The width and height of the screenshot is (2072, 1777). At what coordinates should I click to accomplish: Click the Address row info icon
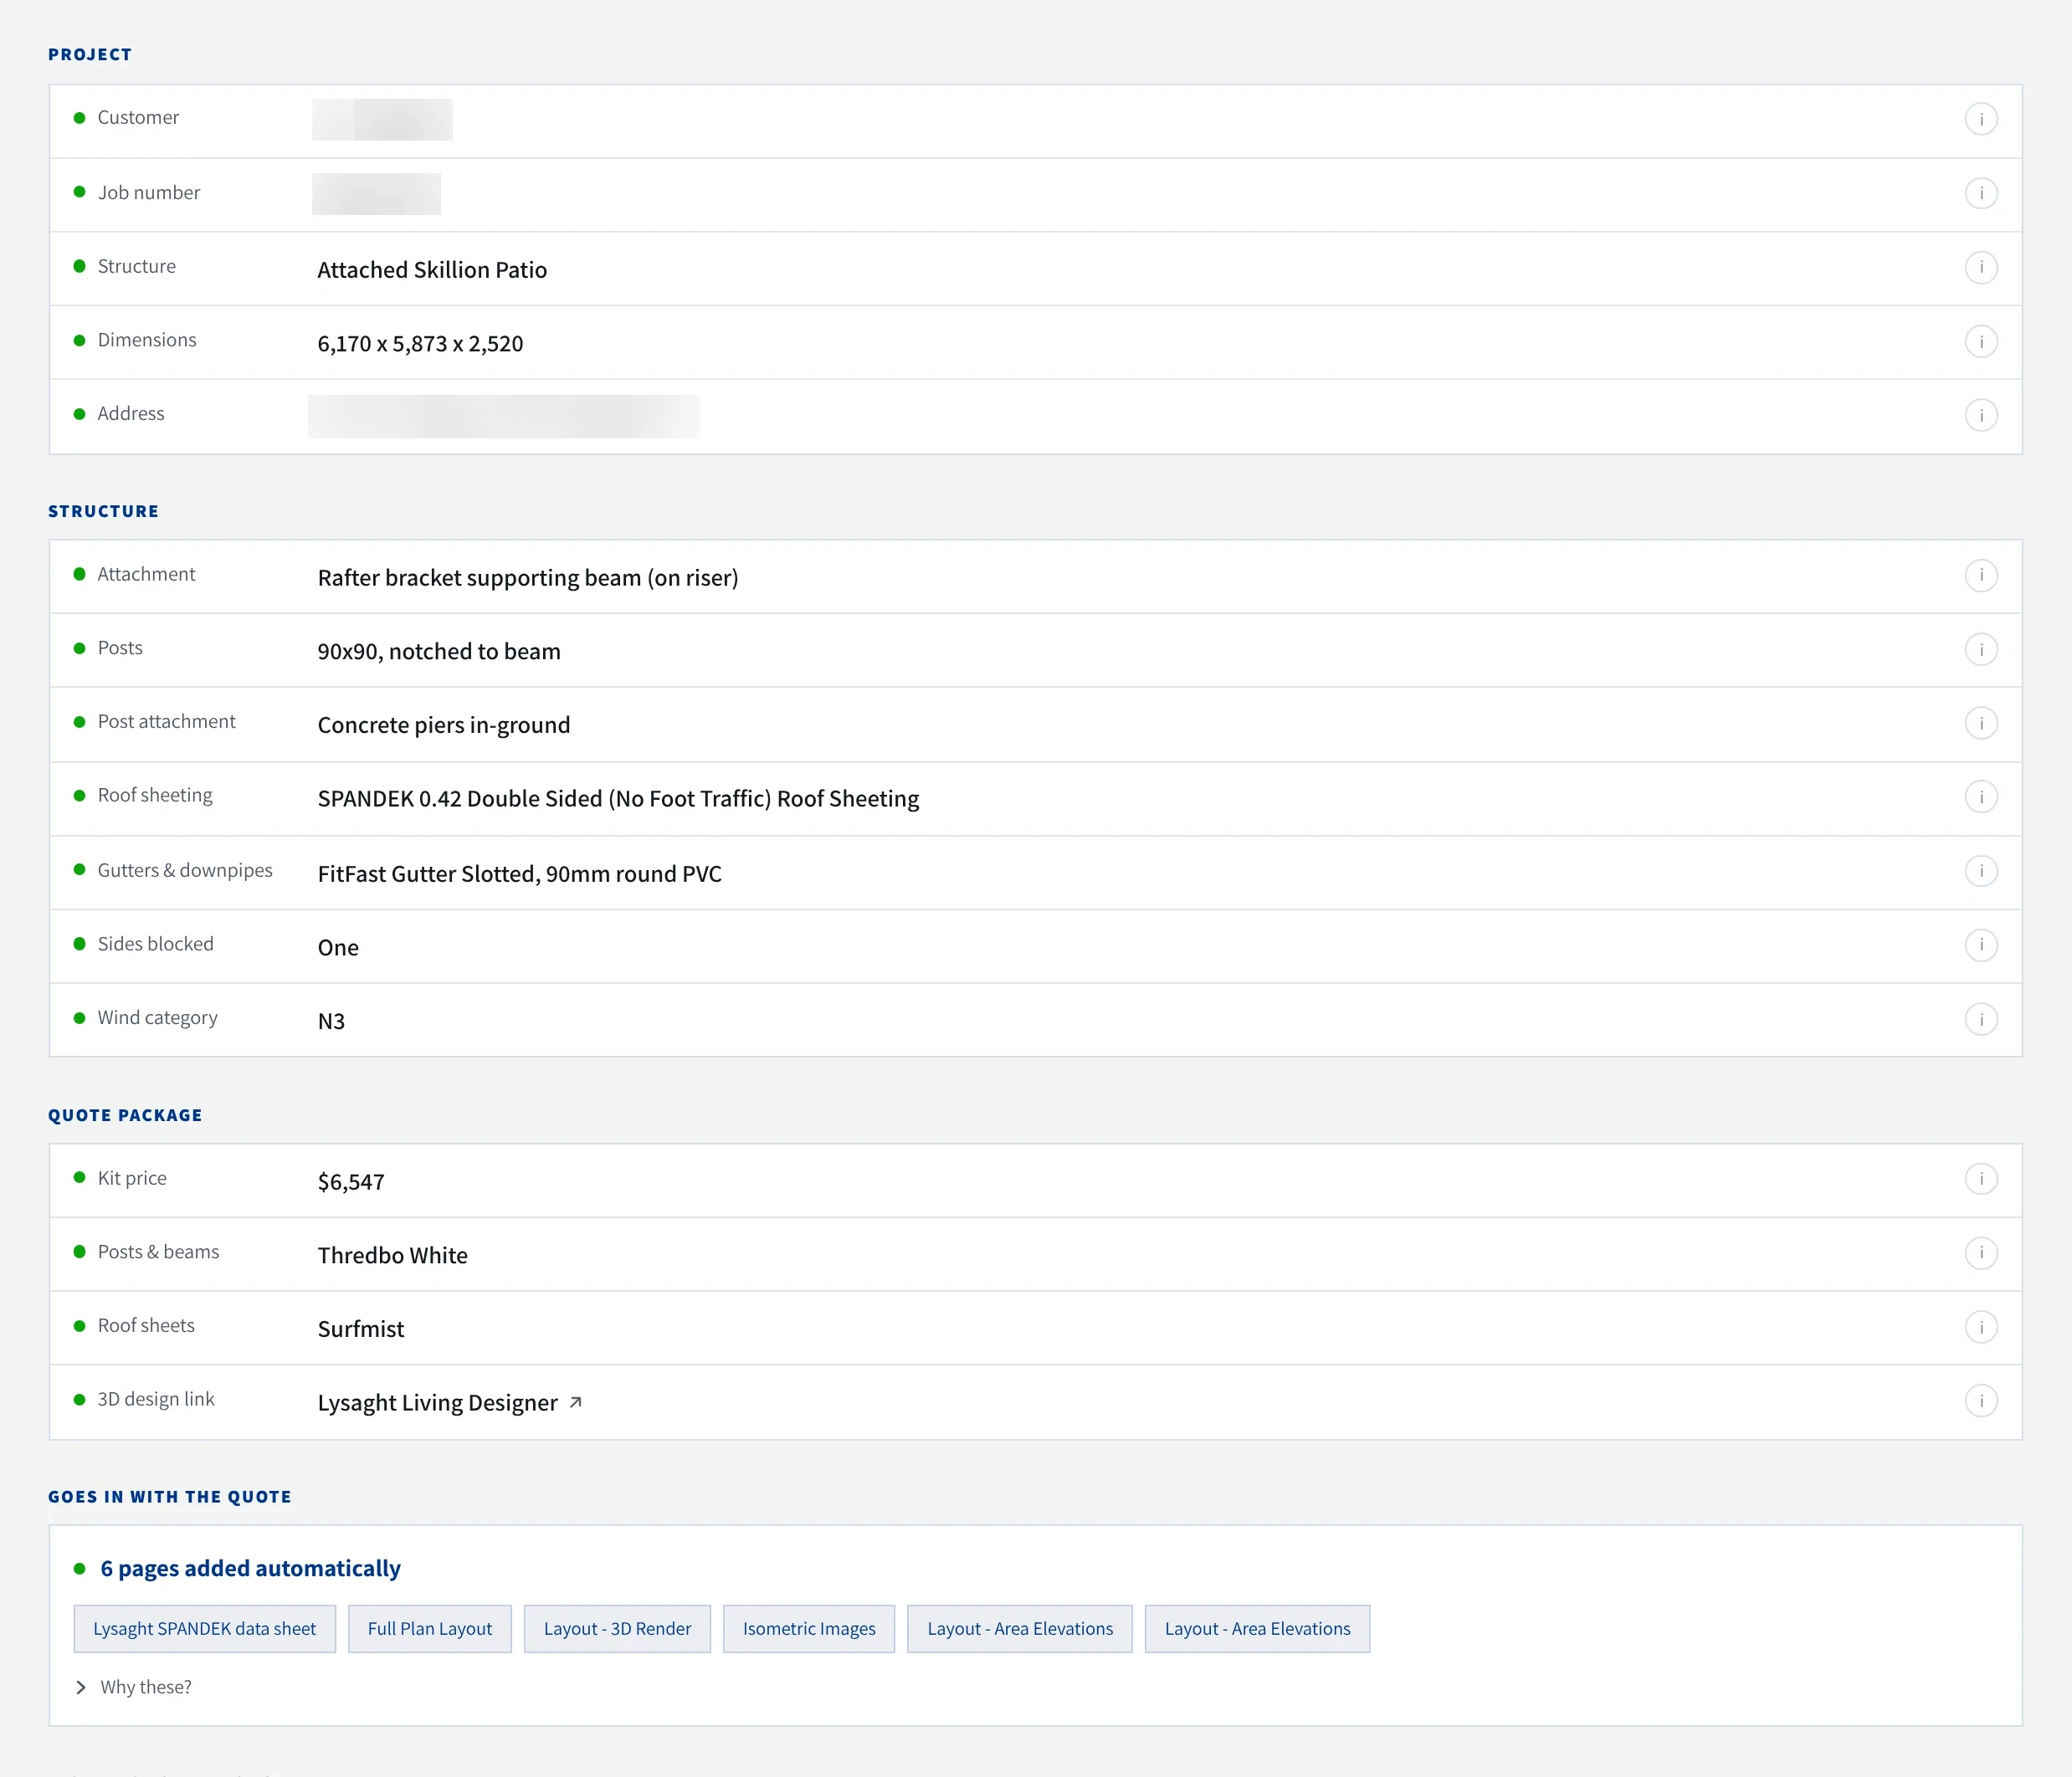click(x=1980, y=415)
